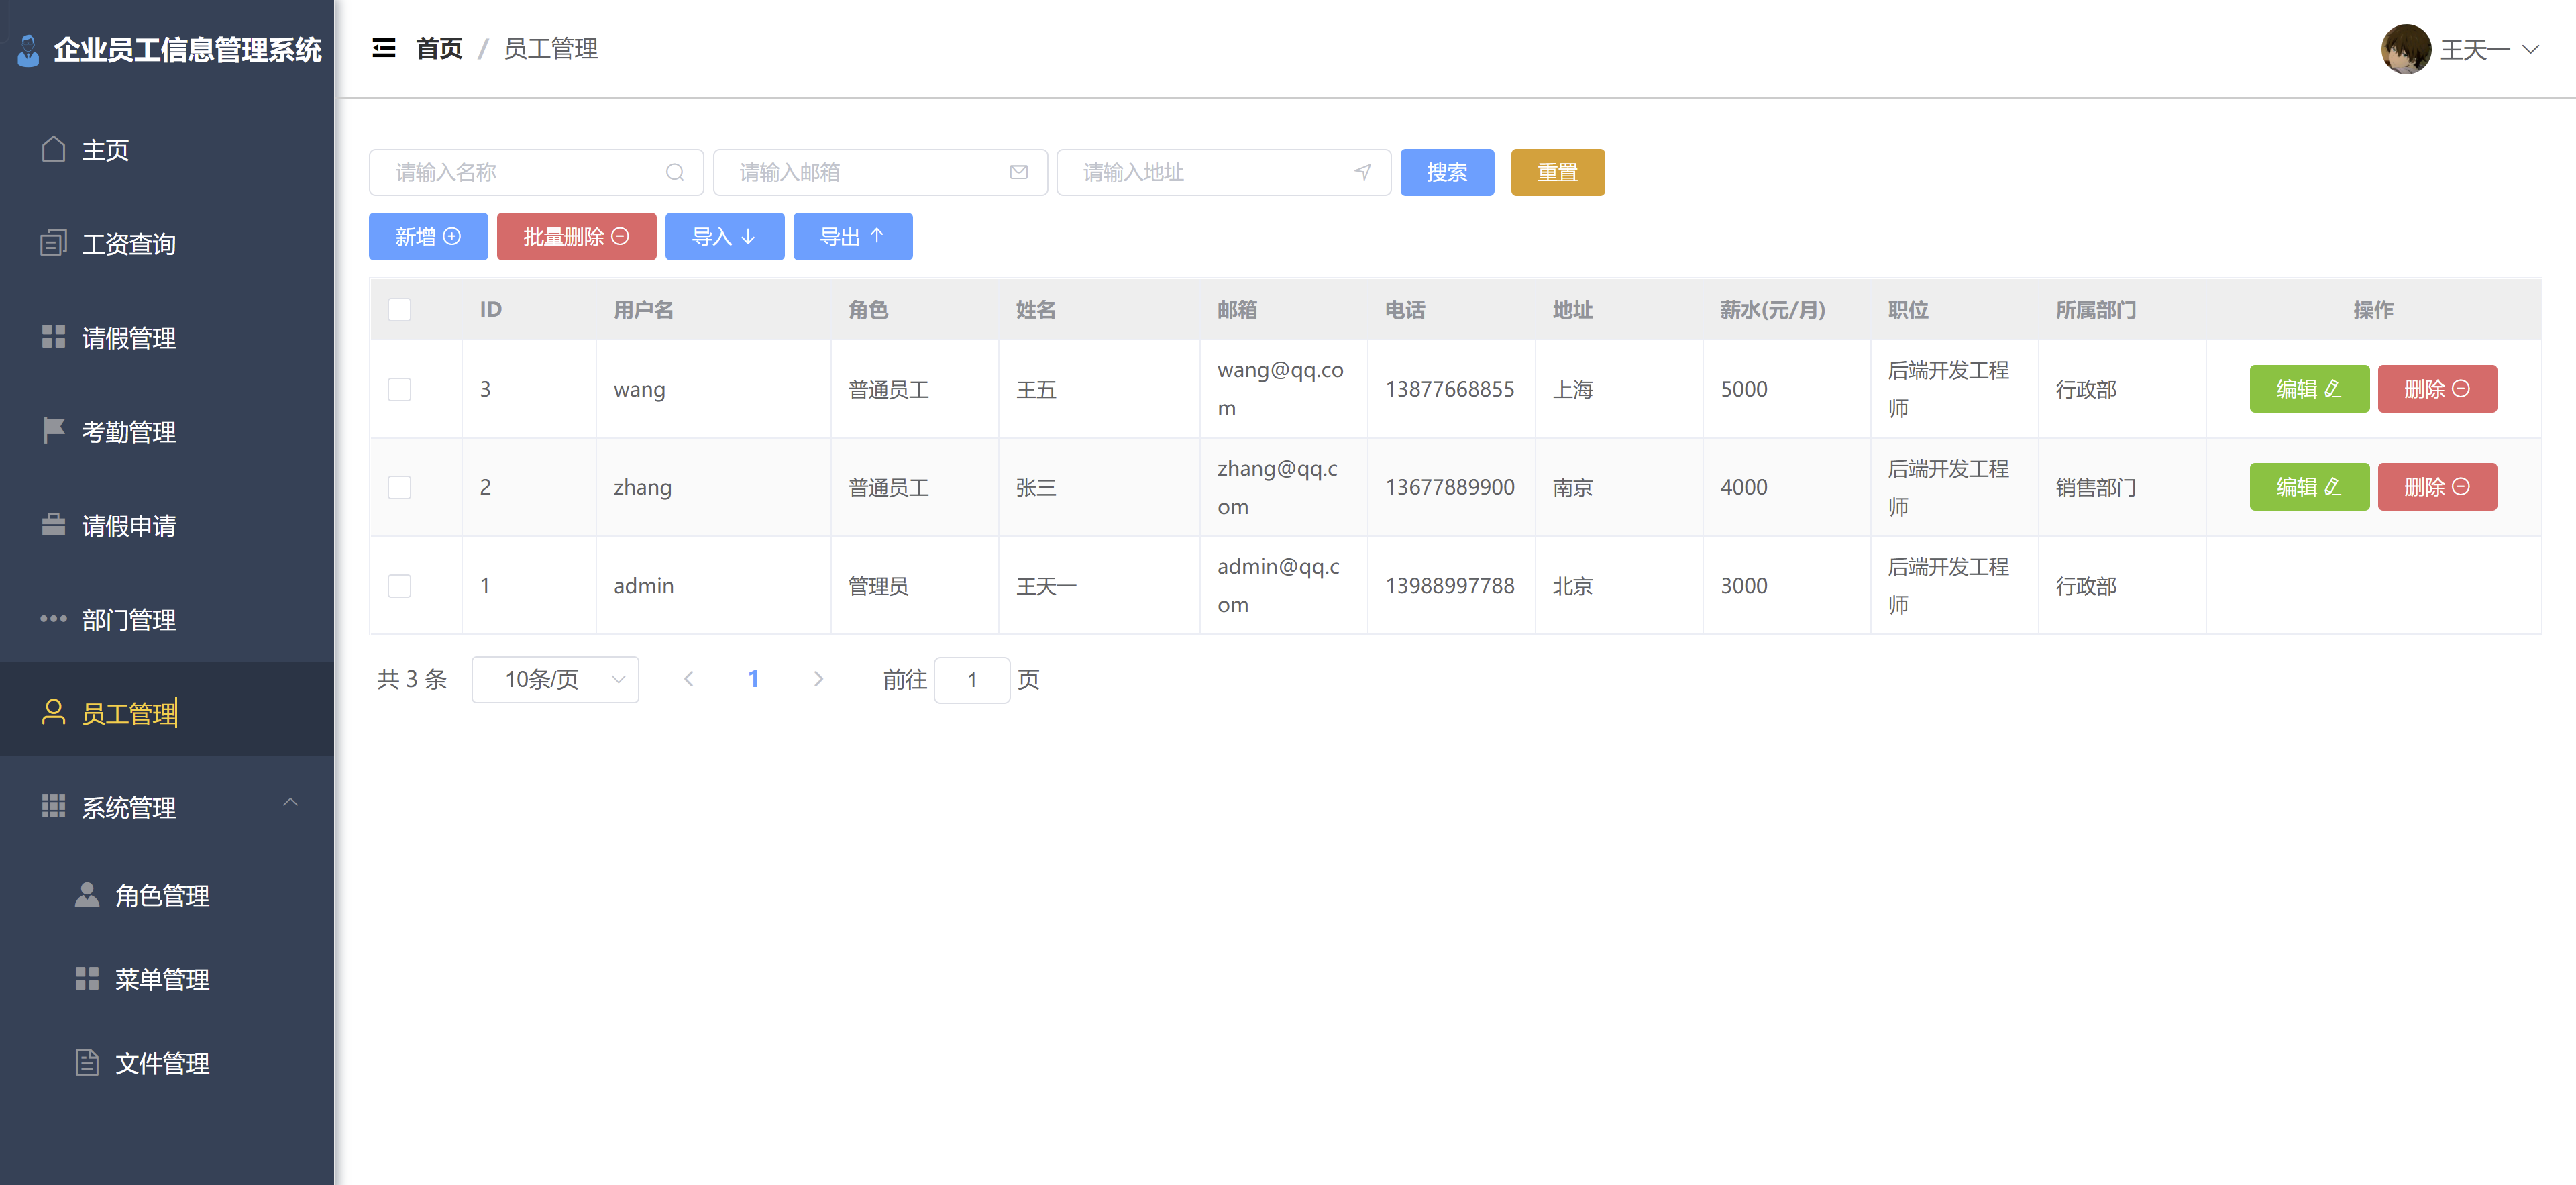Click the 员工管理 user icon

click(54, 712)
